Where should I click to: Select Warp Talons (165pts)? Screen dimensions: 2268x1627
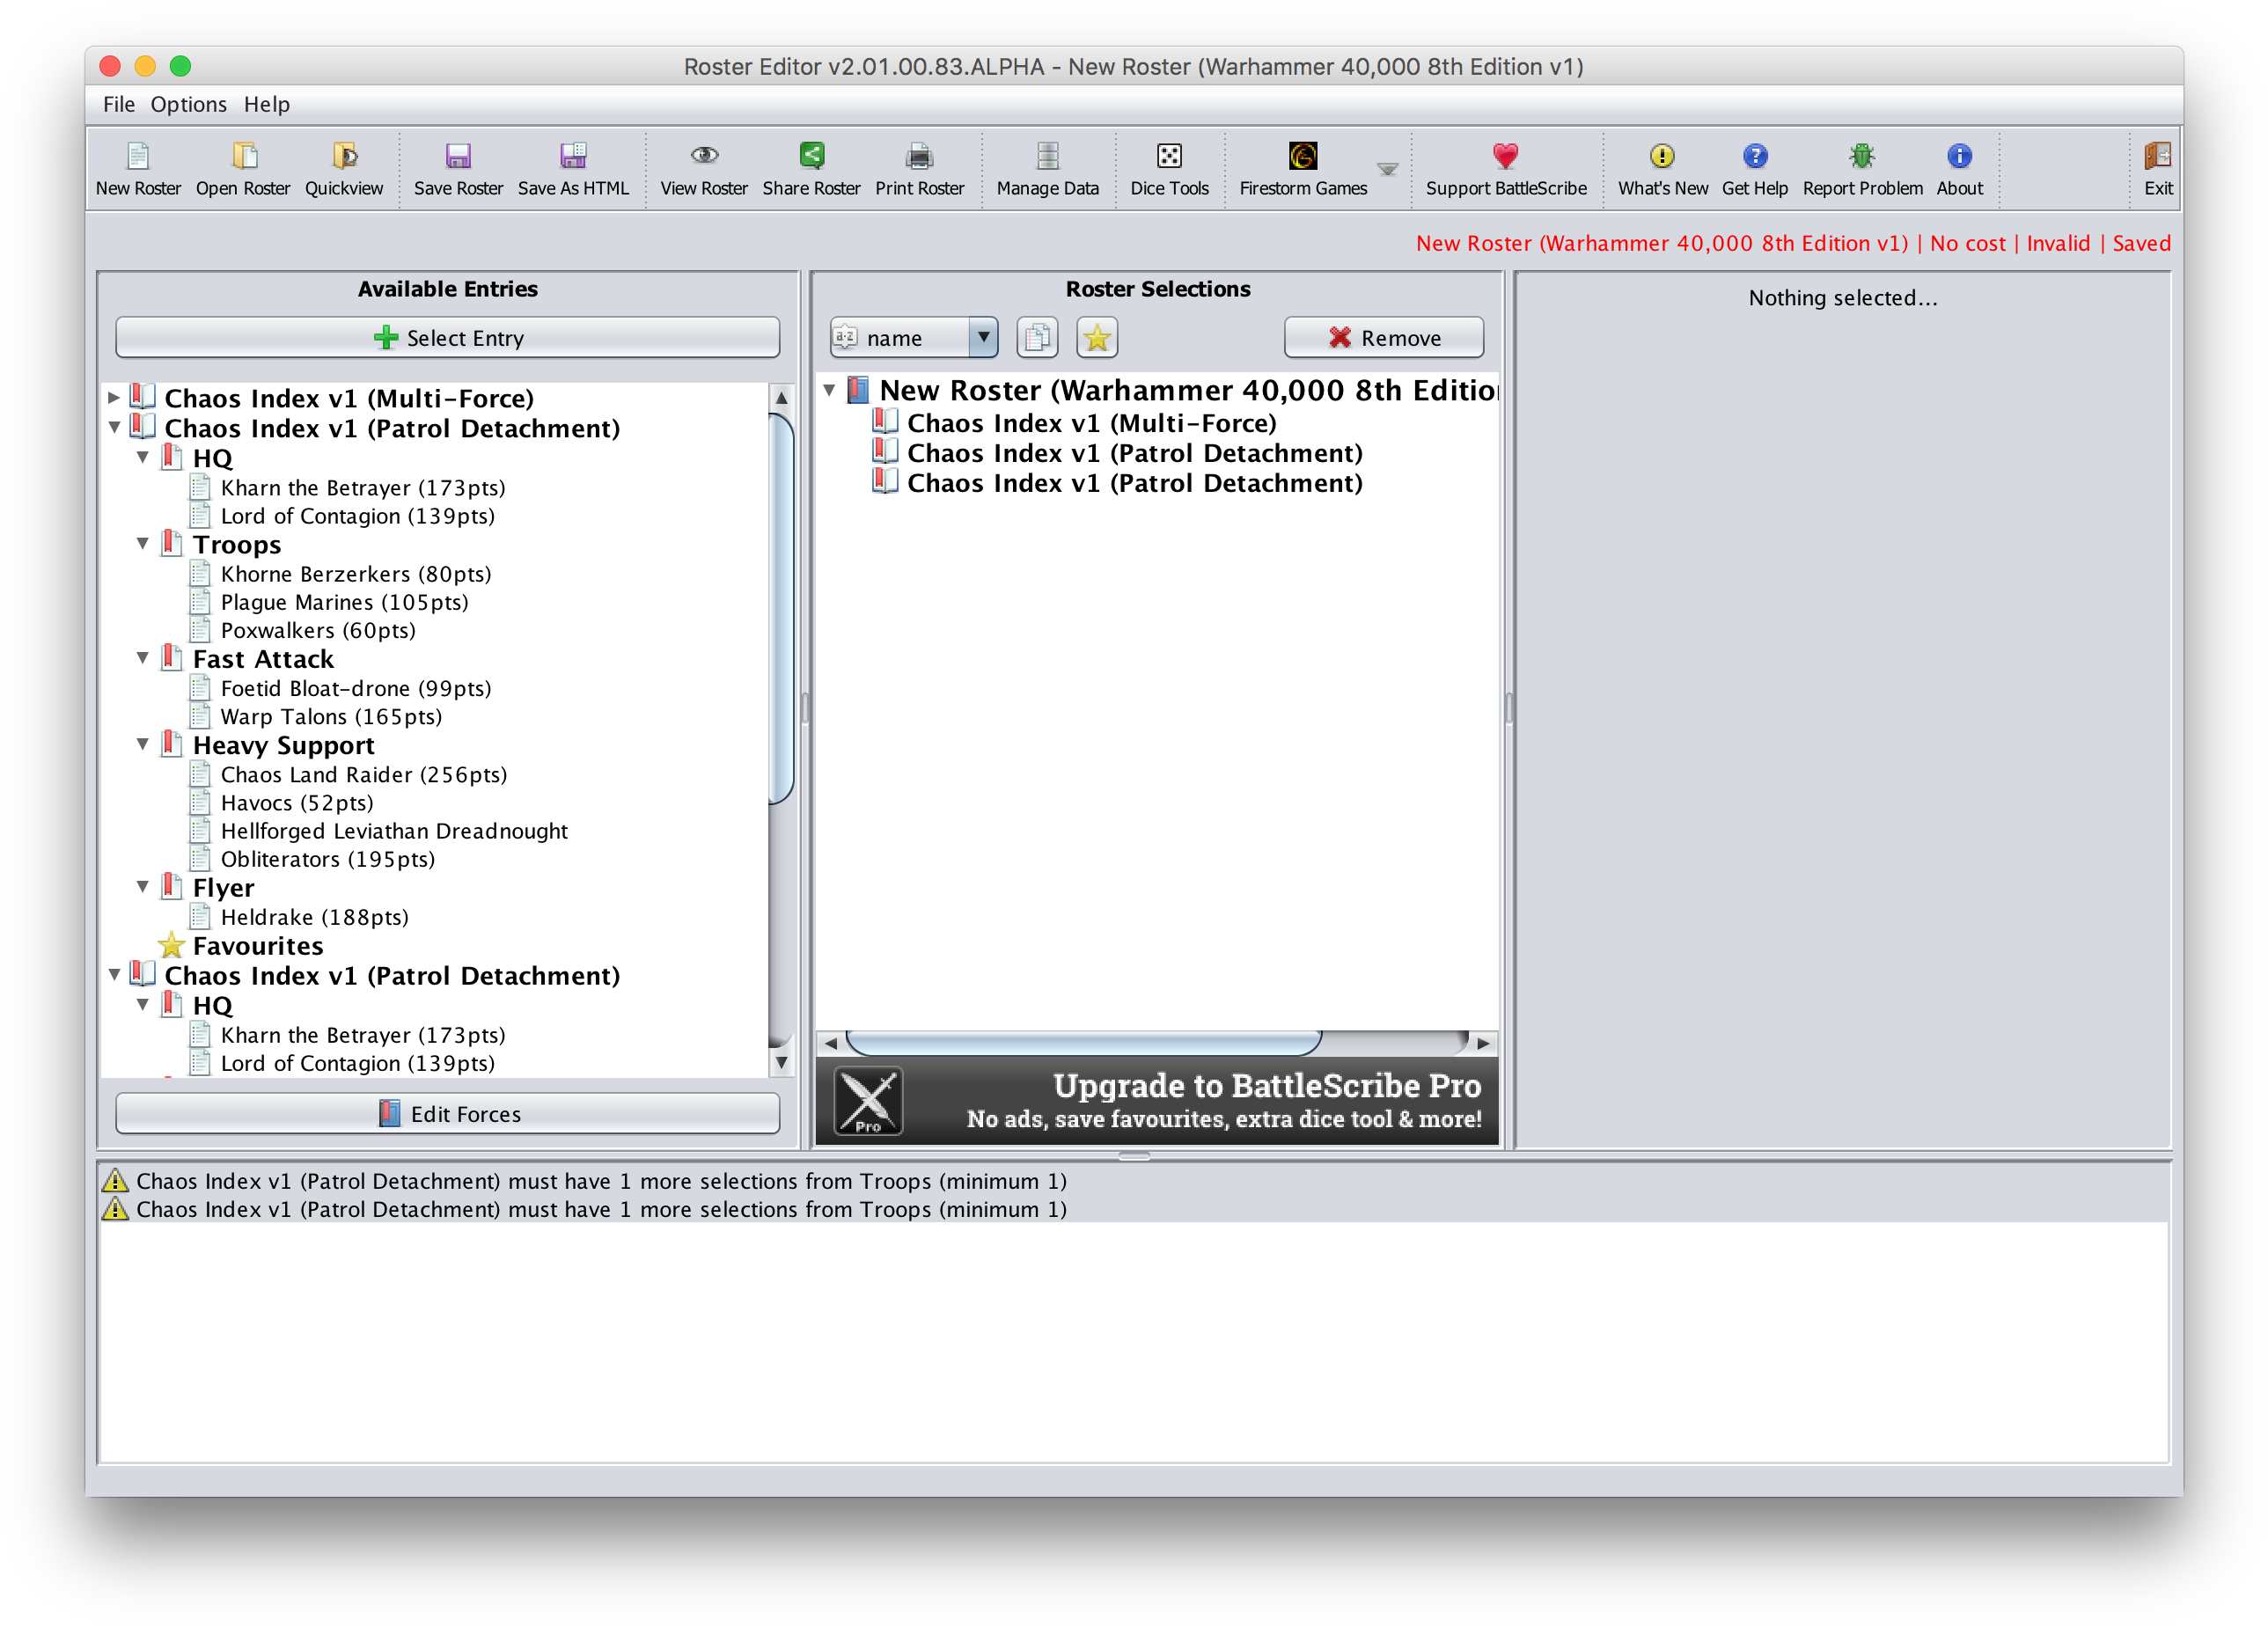pyautogui.click(x=331, y=716)
